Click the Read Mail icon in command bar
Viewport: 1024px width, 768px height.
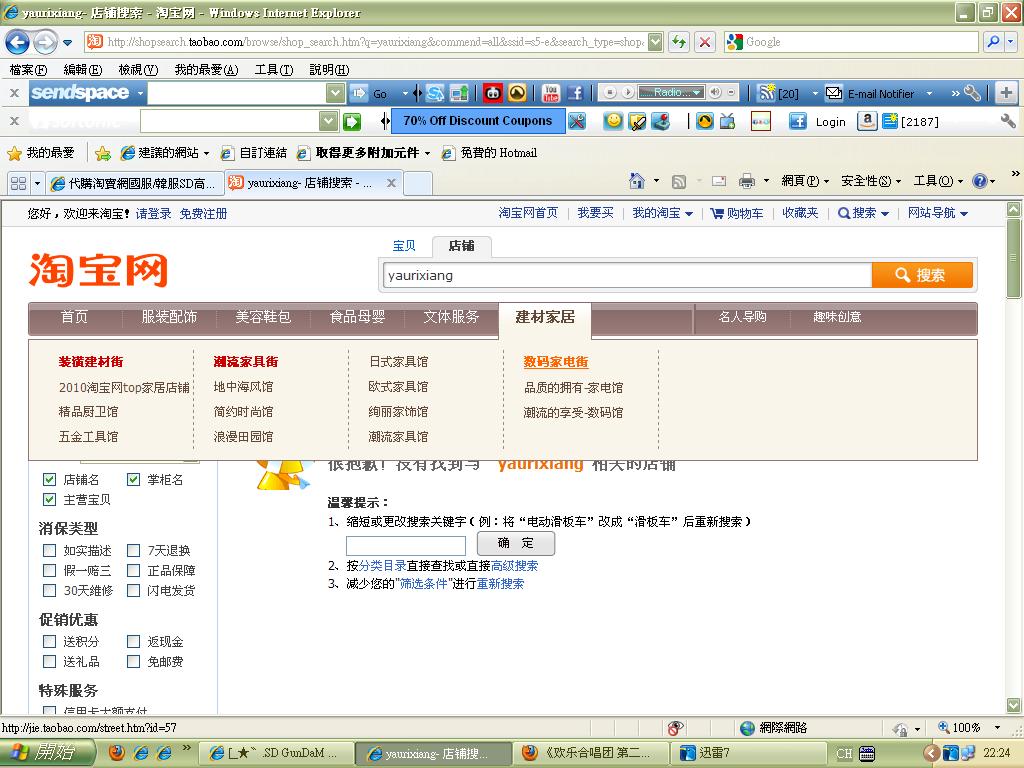pyautogui.click(x=719, y=181)
